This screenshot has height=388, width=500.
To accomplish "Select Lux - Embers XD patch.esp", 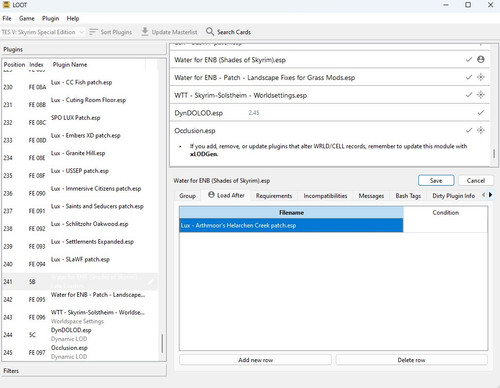I will 80,140.
